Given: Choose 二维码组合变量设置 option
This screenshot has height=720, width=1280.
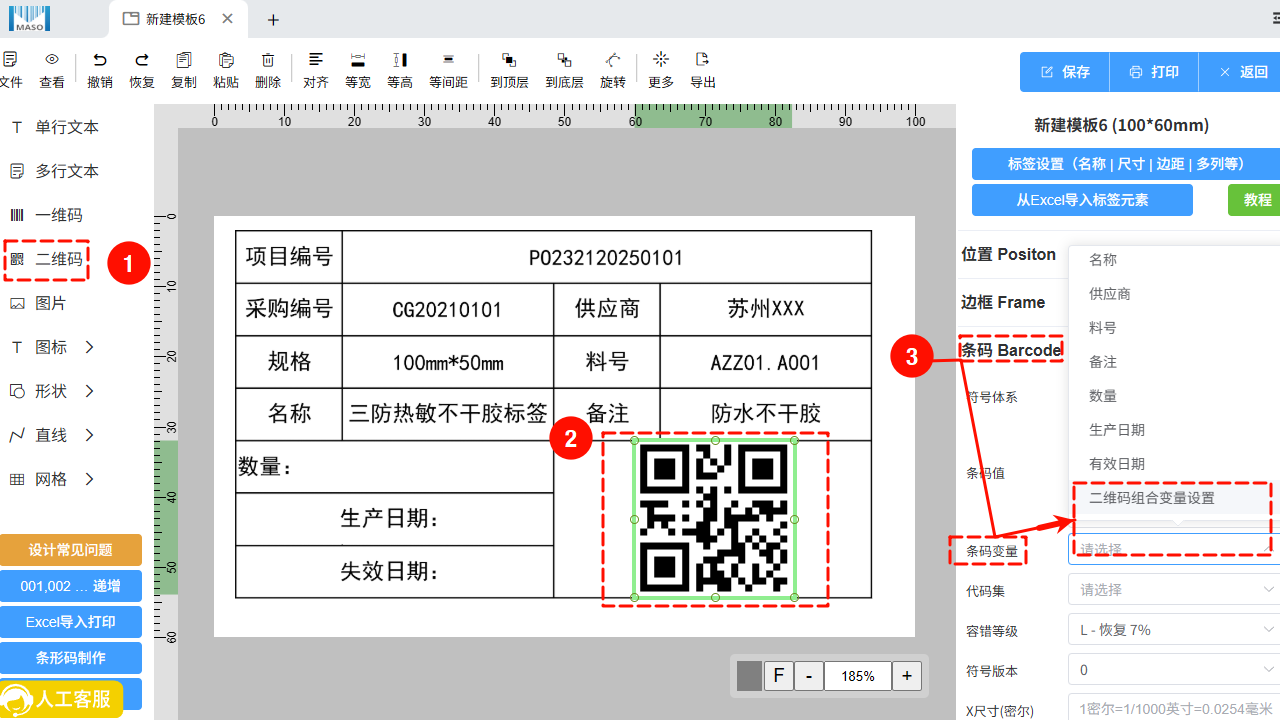Looking at the screenshot, I should pyautogui.click(x=1174, y=498).
